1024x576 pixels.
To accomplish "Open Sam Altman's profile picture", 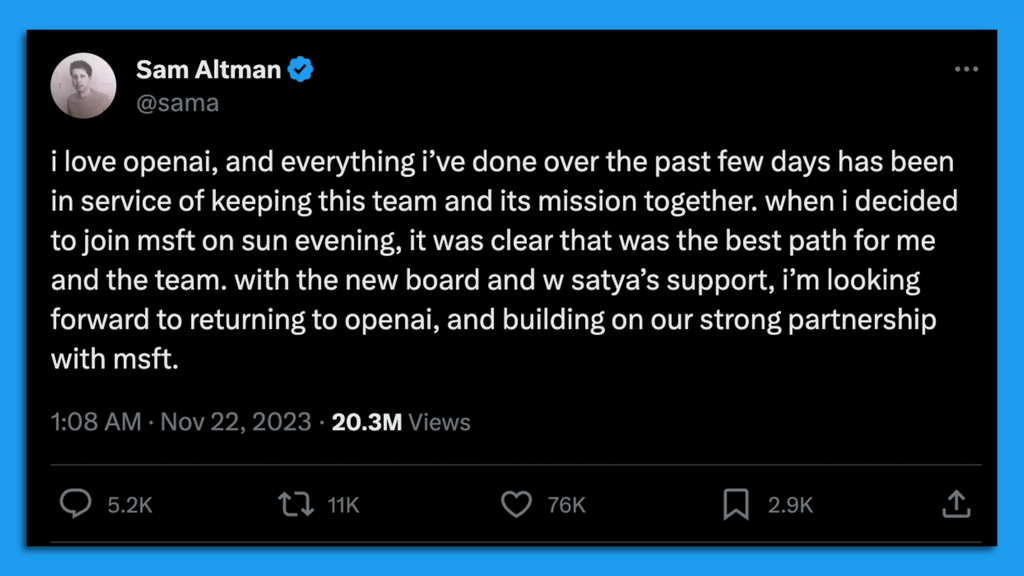I will (x=84, y=85).
